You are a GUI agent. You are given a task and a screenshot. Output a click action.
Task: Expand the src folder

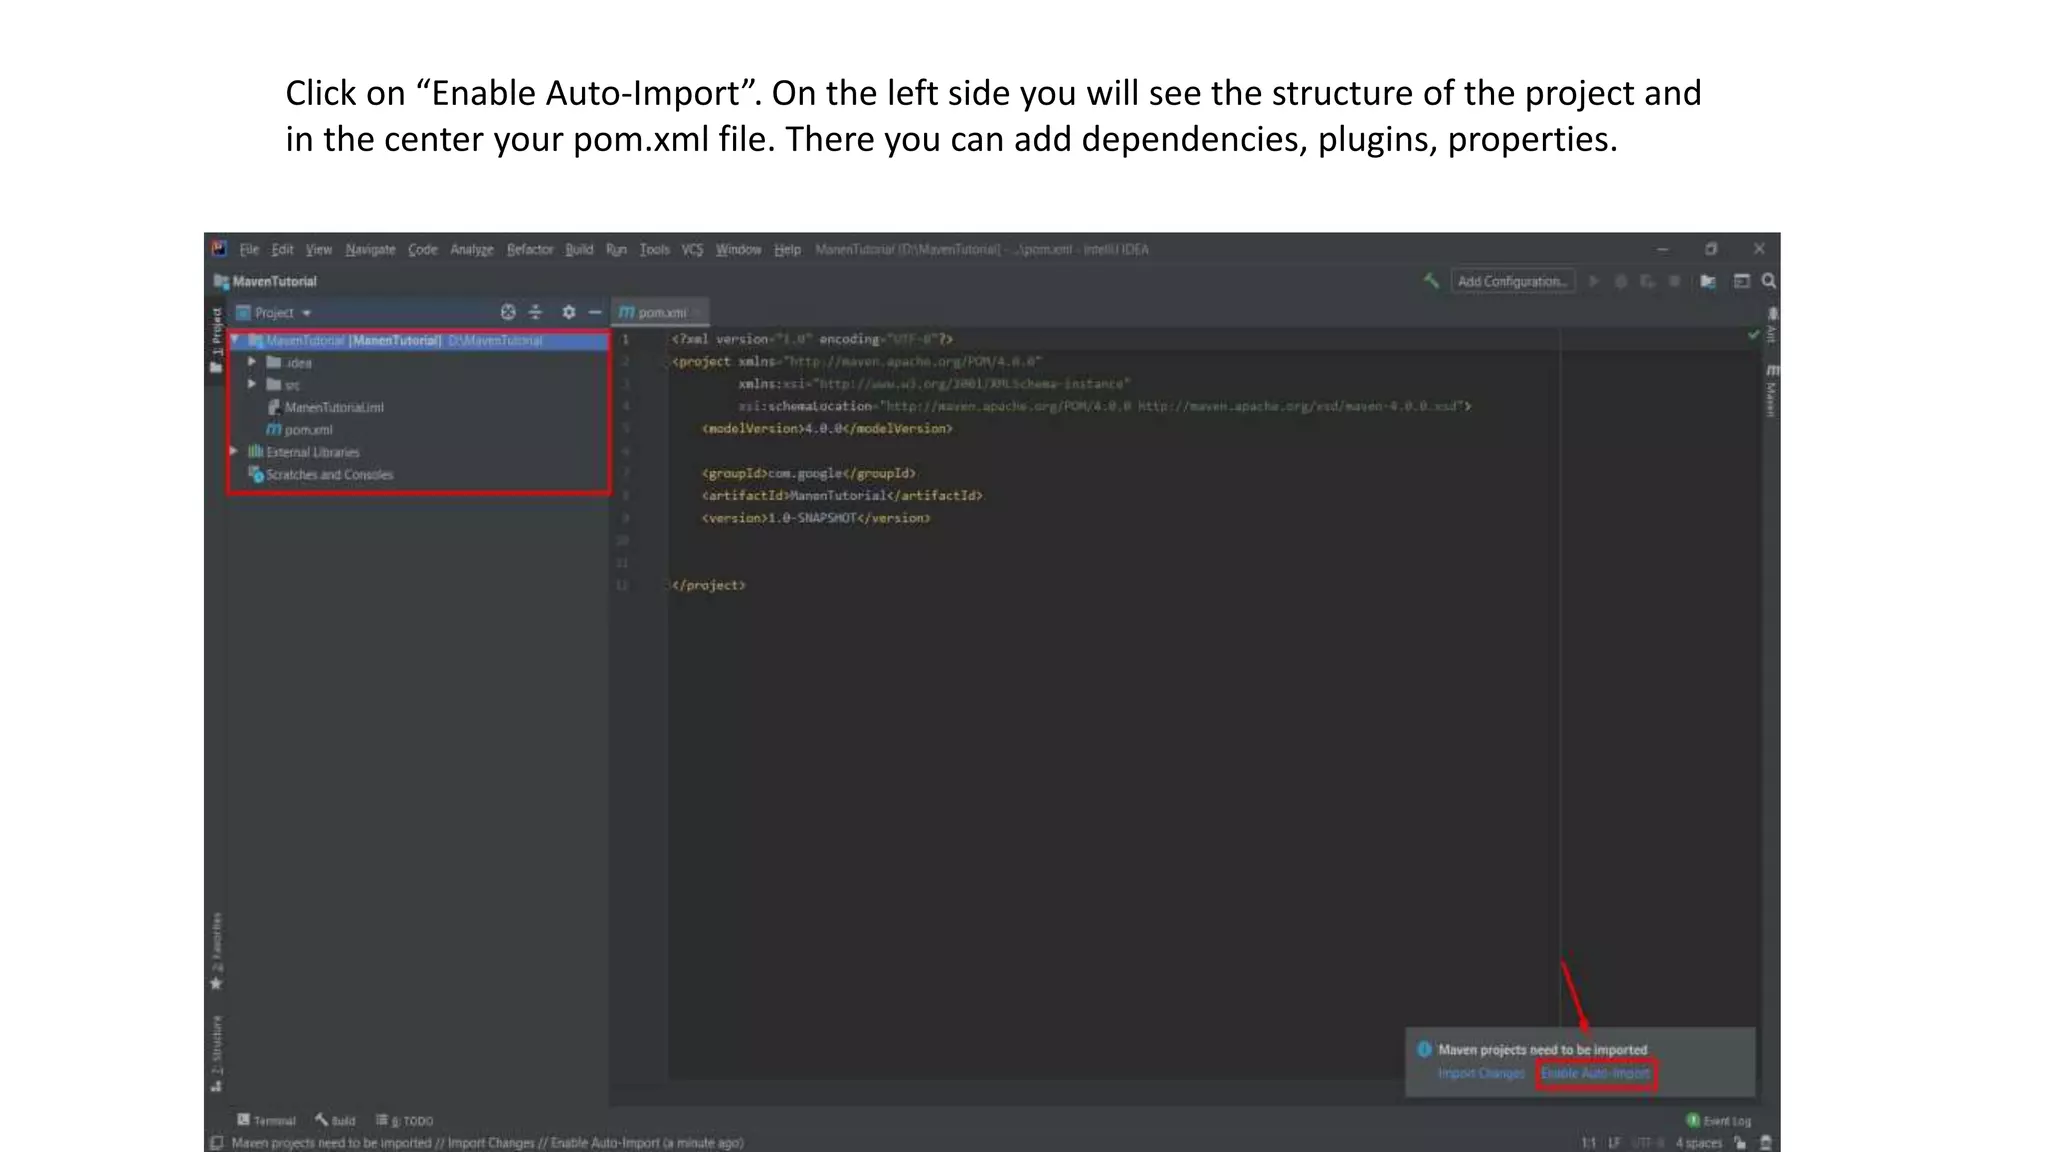253,384
